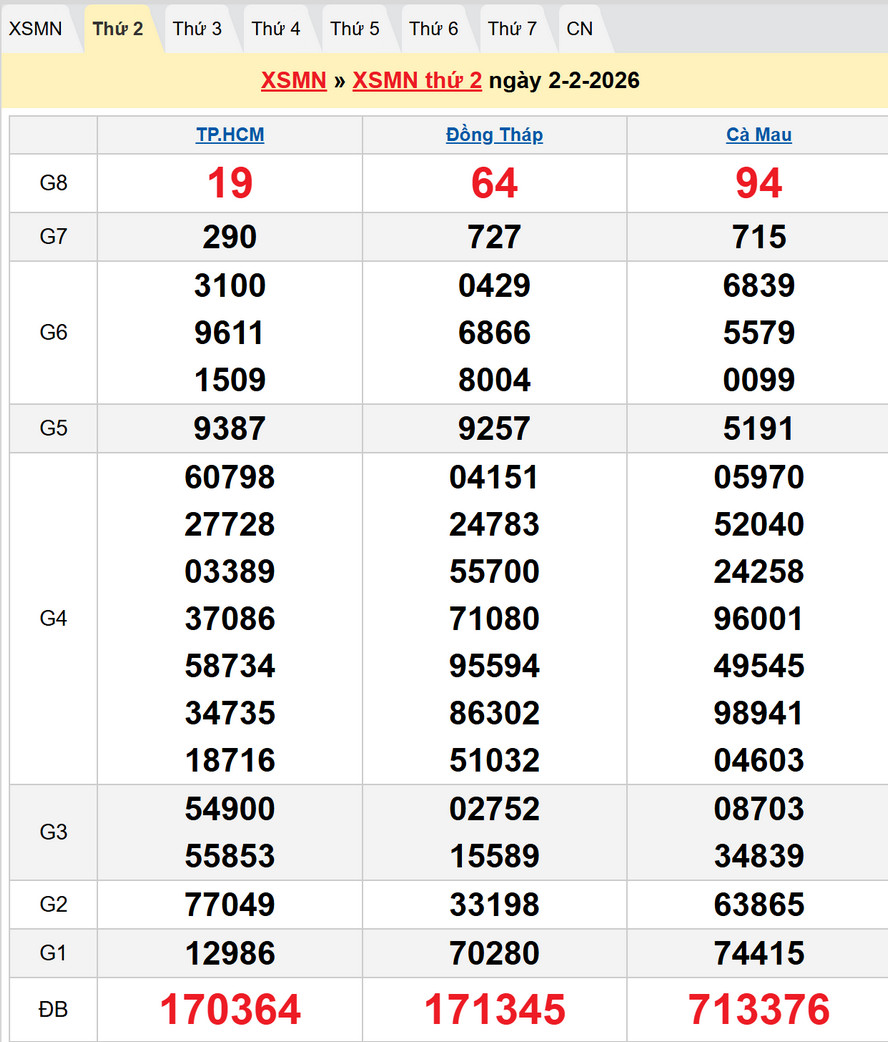Open the TP.HCM province link
This screenshot has width=888, height=1042.
coord(230,135)
